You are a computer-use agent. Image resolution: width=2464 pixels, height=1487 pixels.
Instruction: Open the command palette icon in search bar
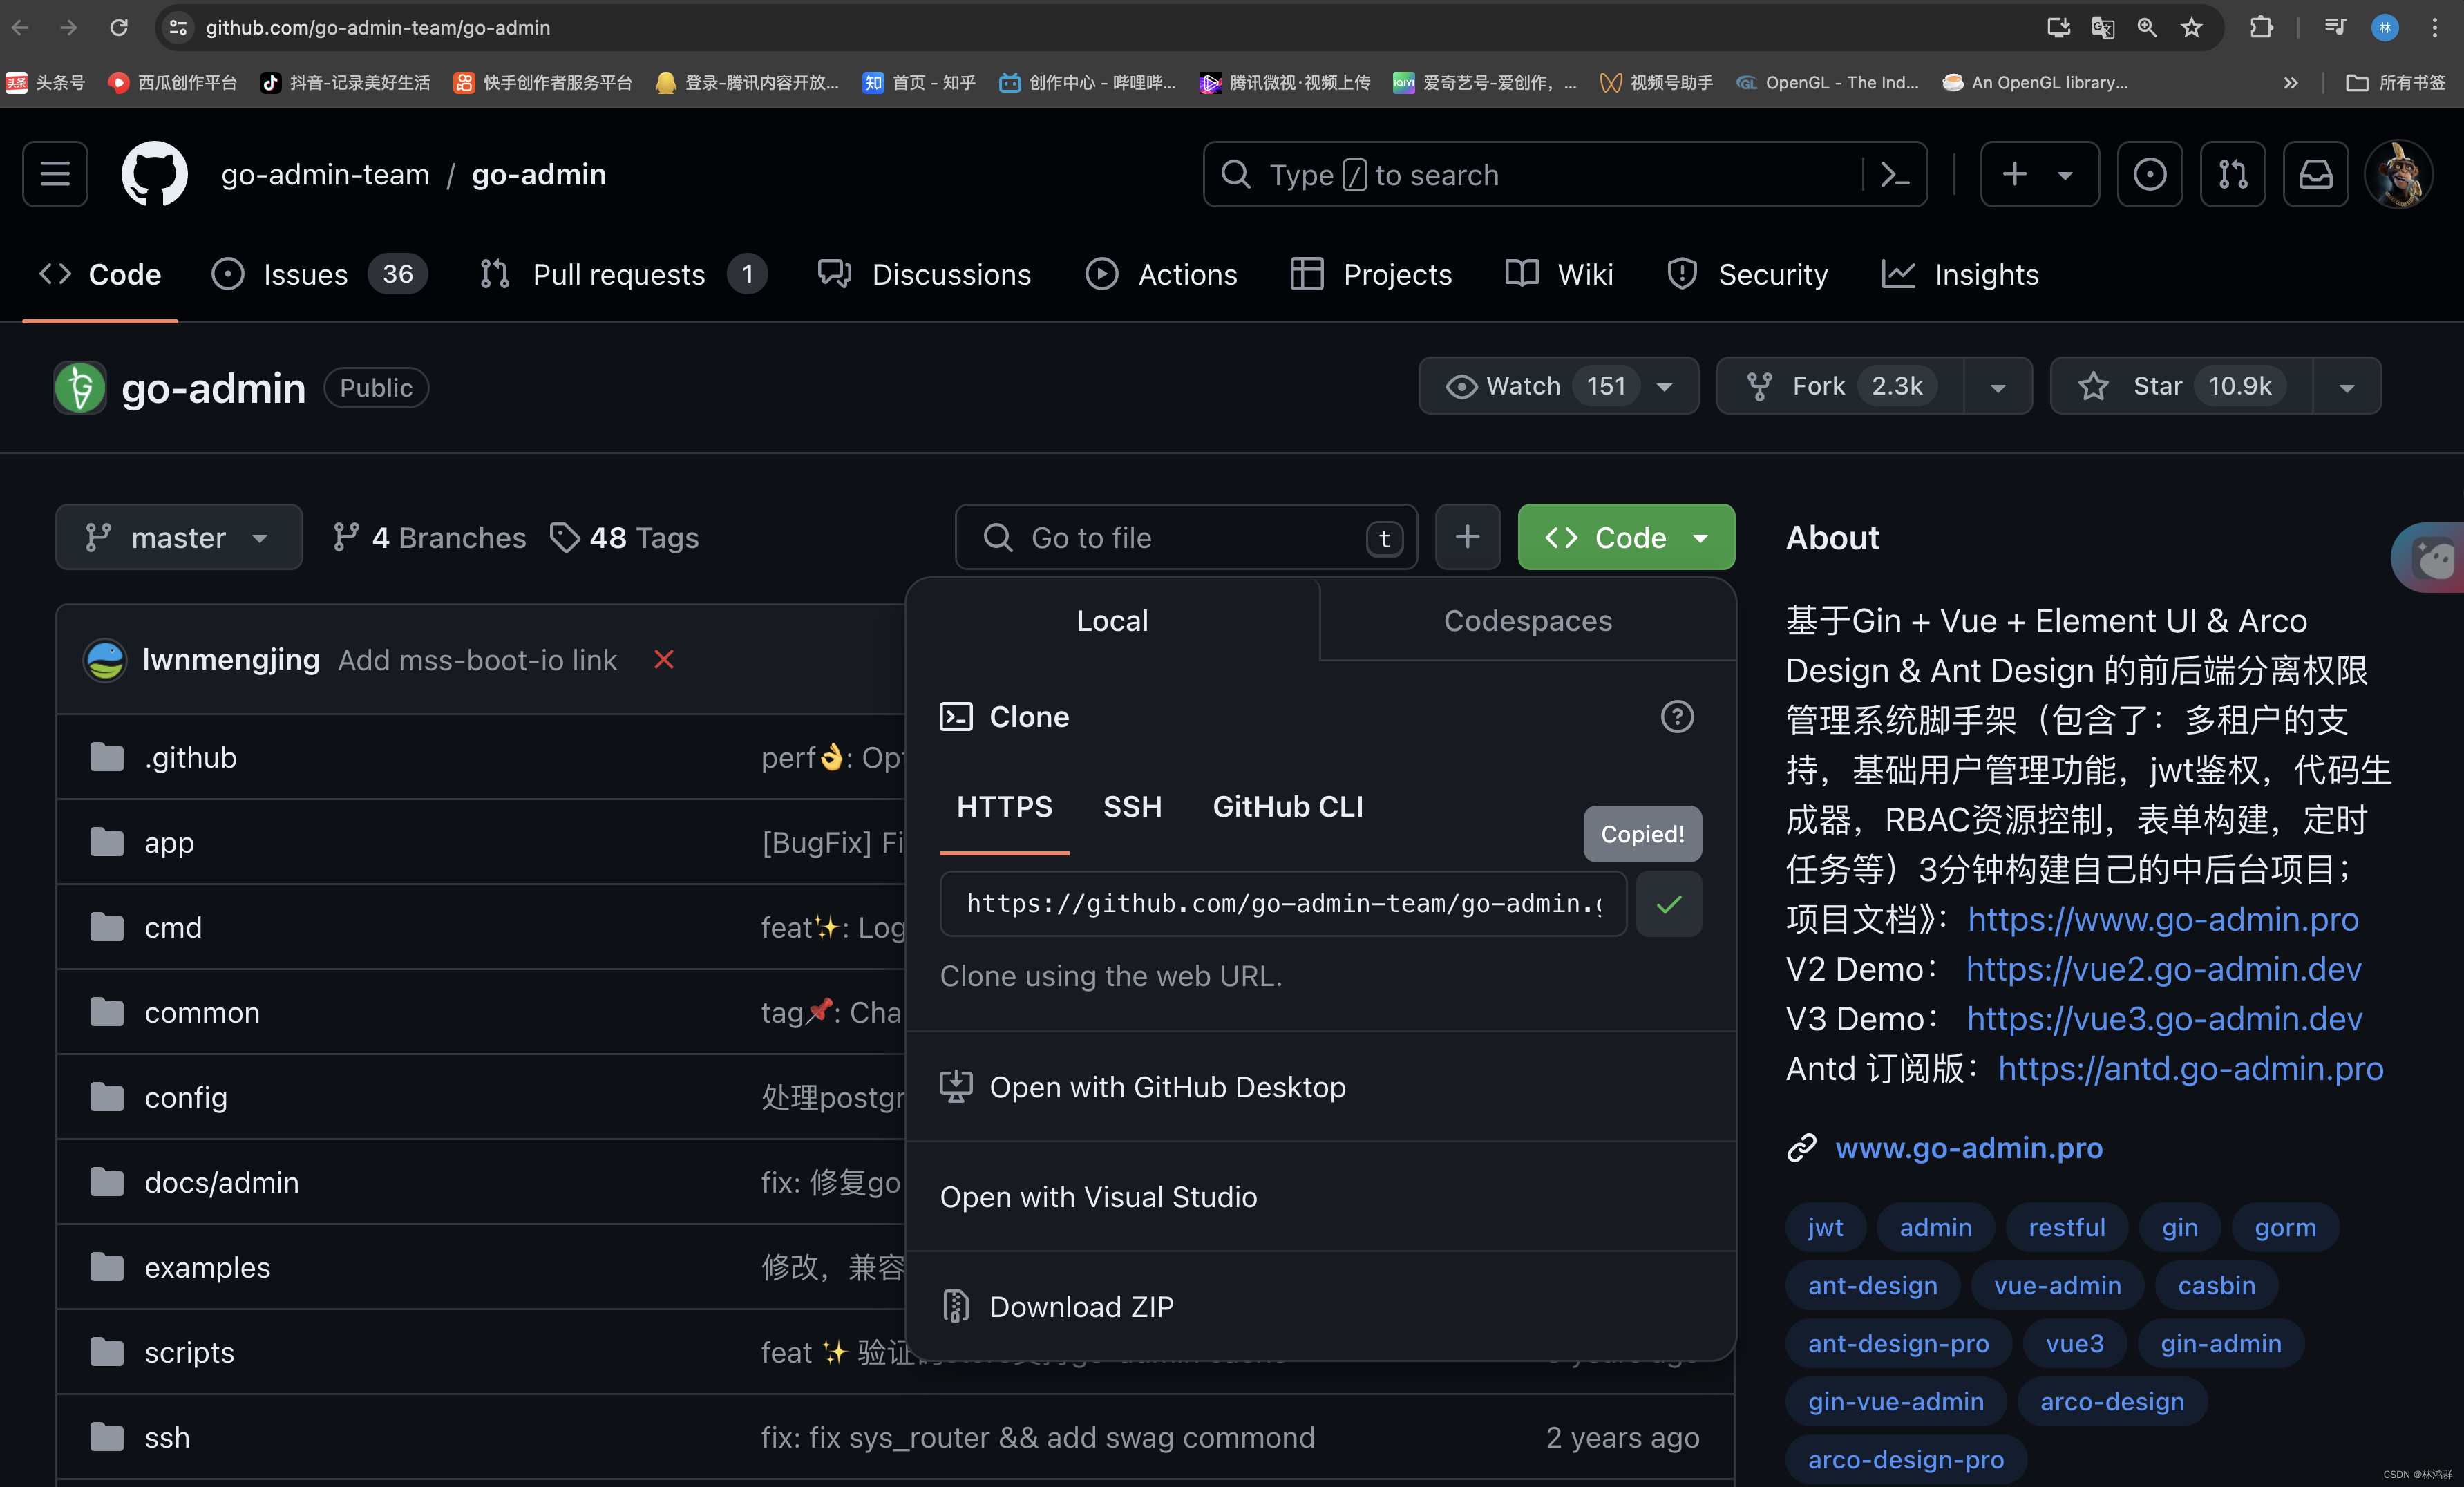pos(1895,175)
